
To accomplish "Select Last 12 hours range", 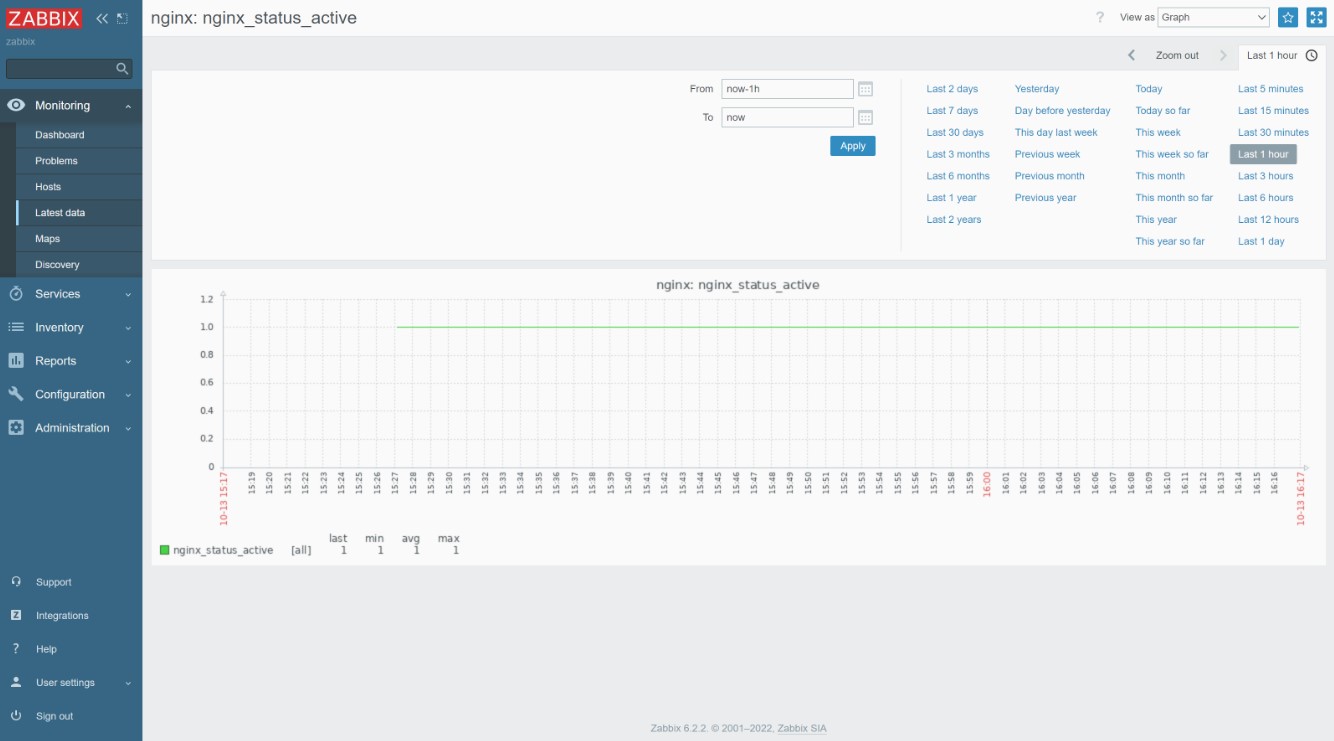I will (x=1268, y=220).
